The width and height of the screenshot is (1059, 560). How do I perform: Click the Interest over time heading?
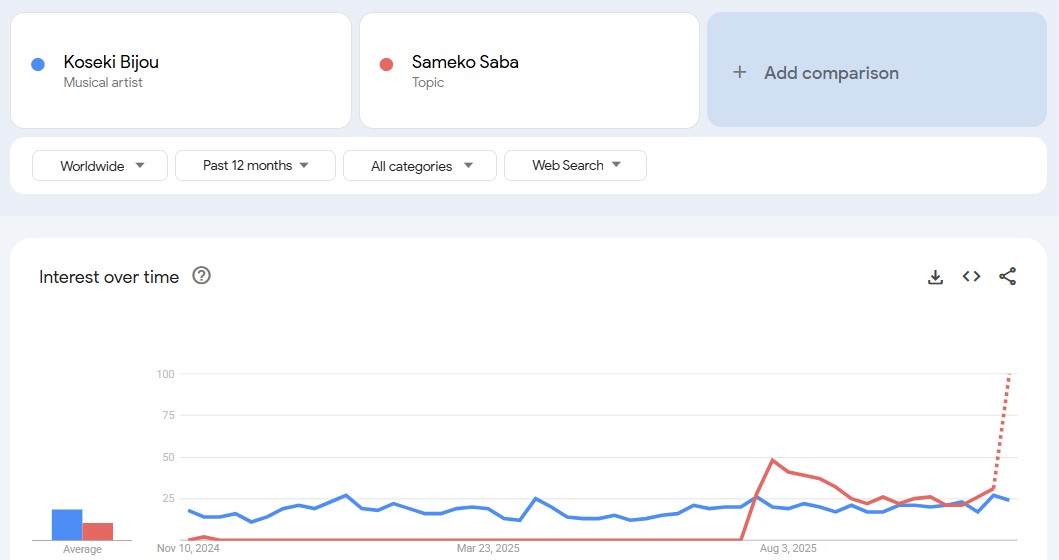point(109,277)
